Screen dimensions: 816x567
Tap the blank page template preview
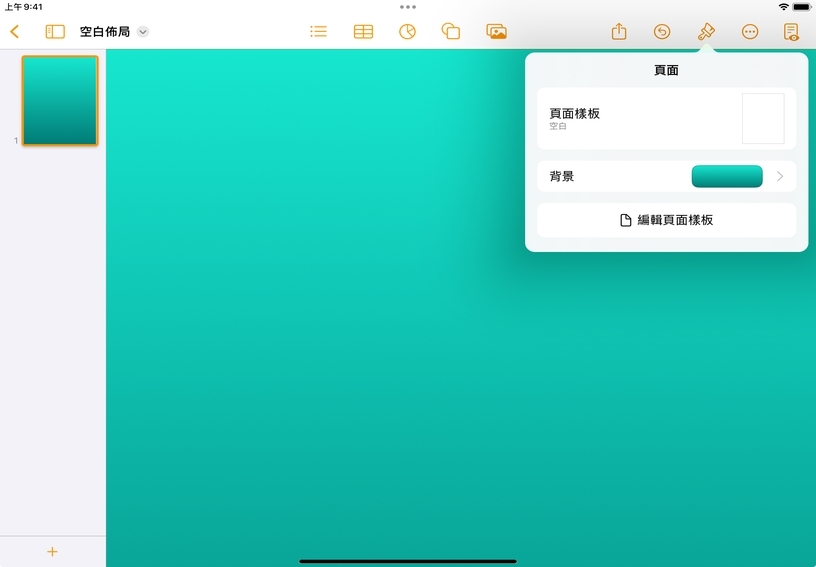click(x=762, y=119)
